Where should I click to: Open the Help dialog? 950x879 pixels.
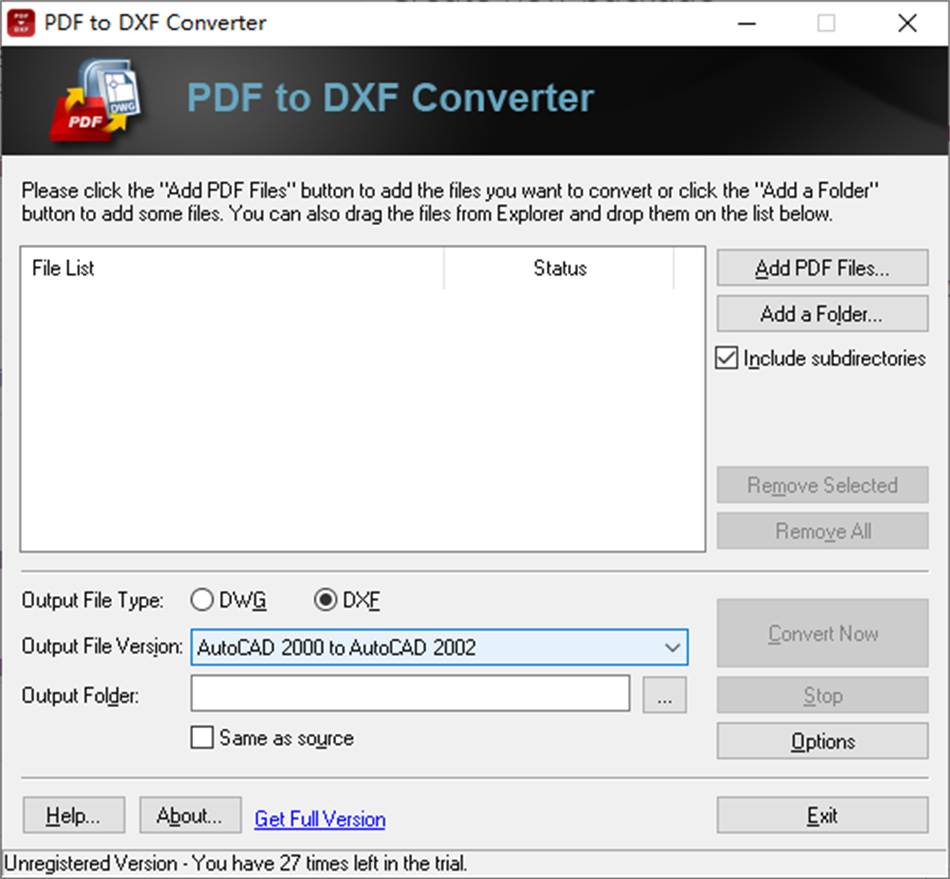pos(73,815)
